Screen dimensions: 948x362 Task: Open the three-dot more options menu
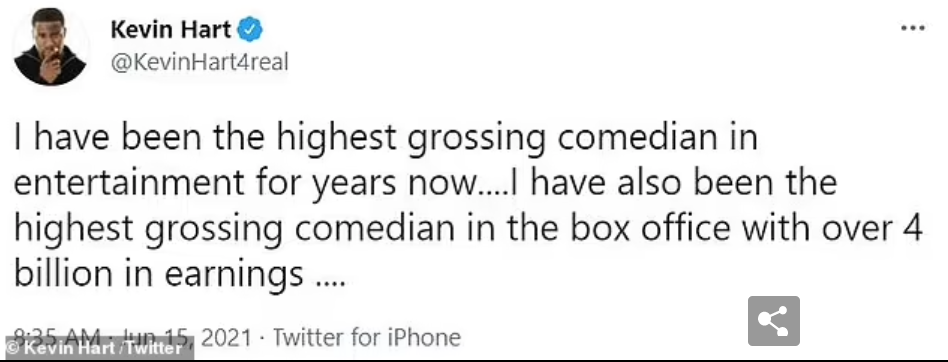[913, 27]
